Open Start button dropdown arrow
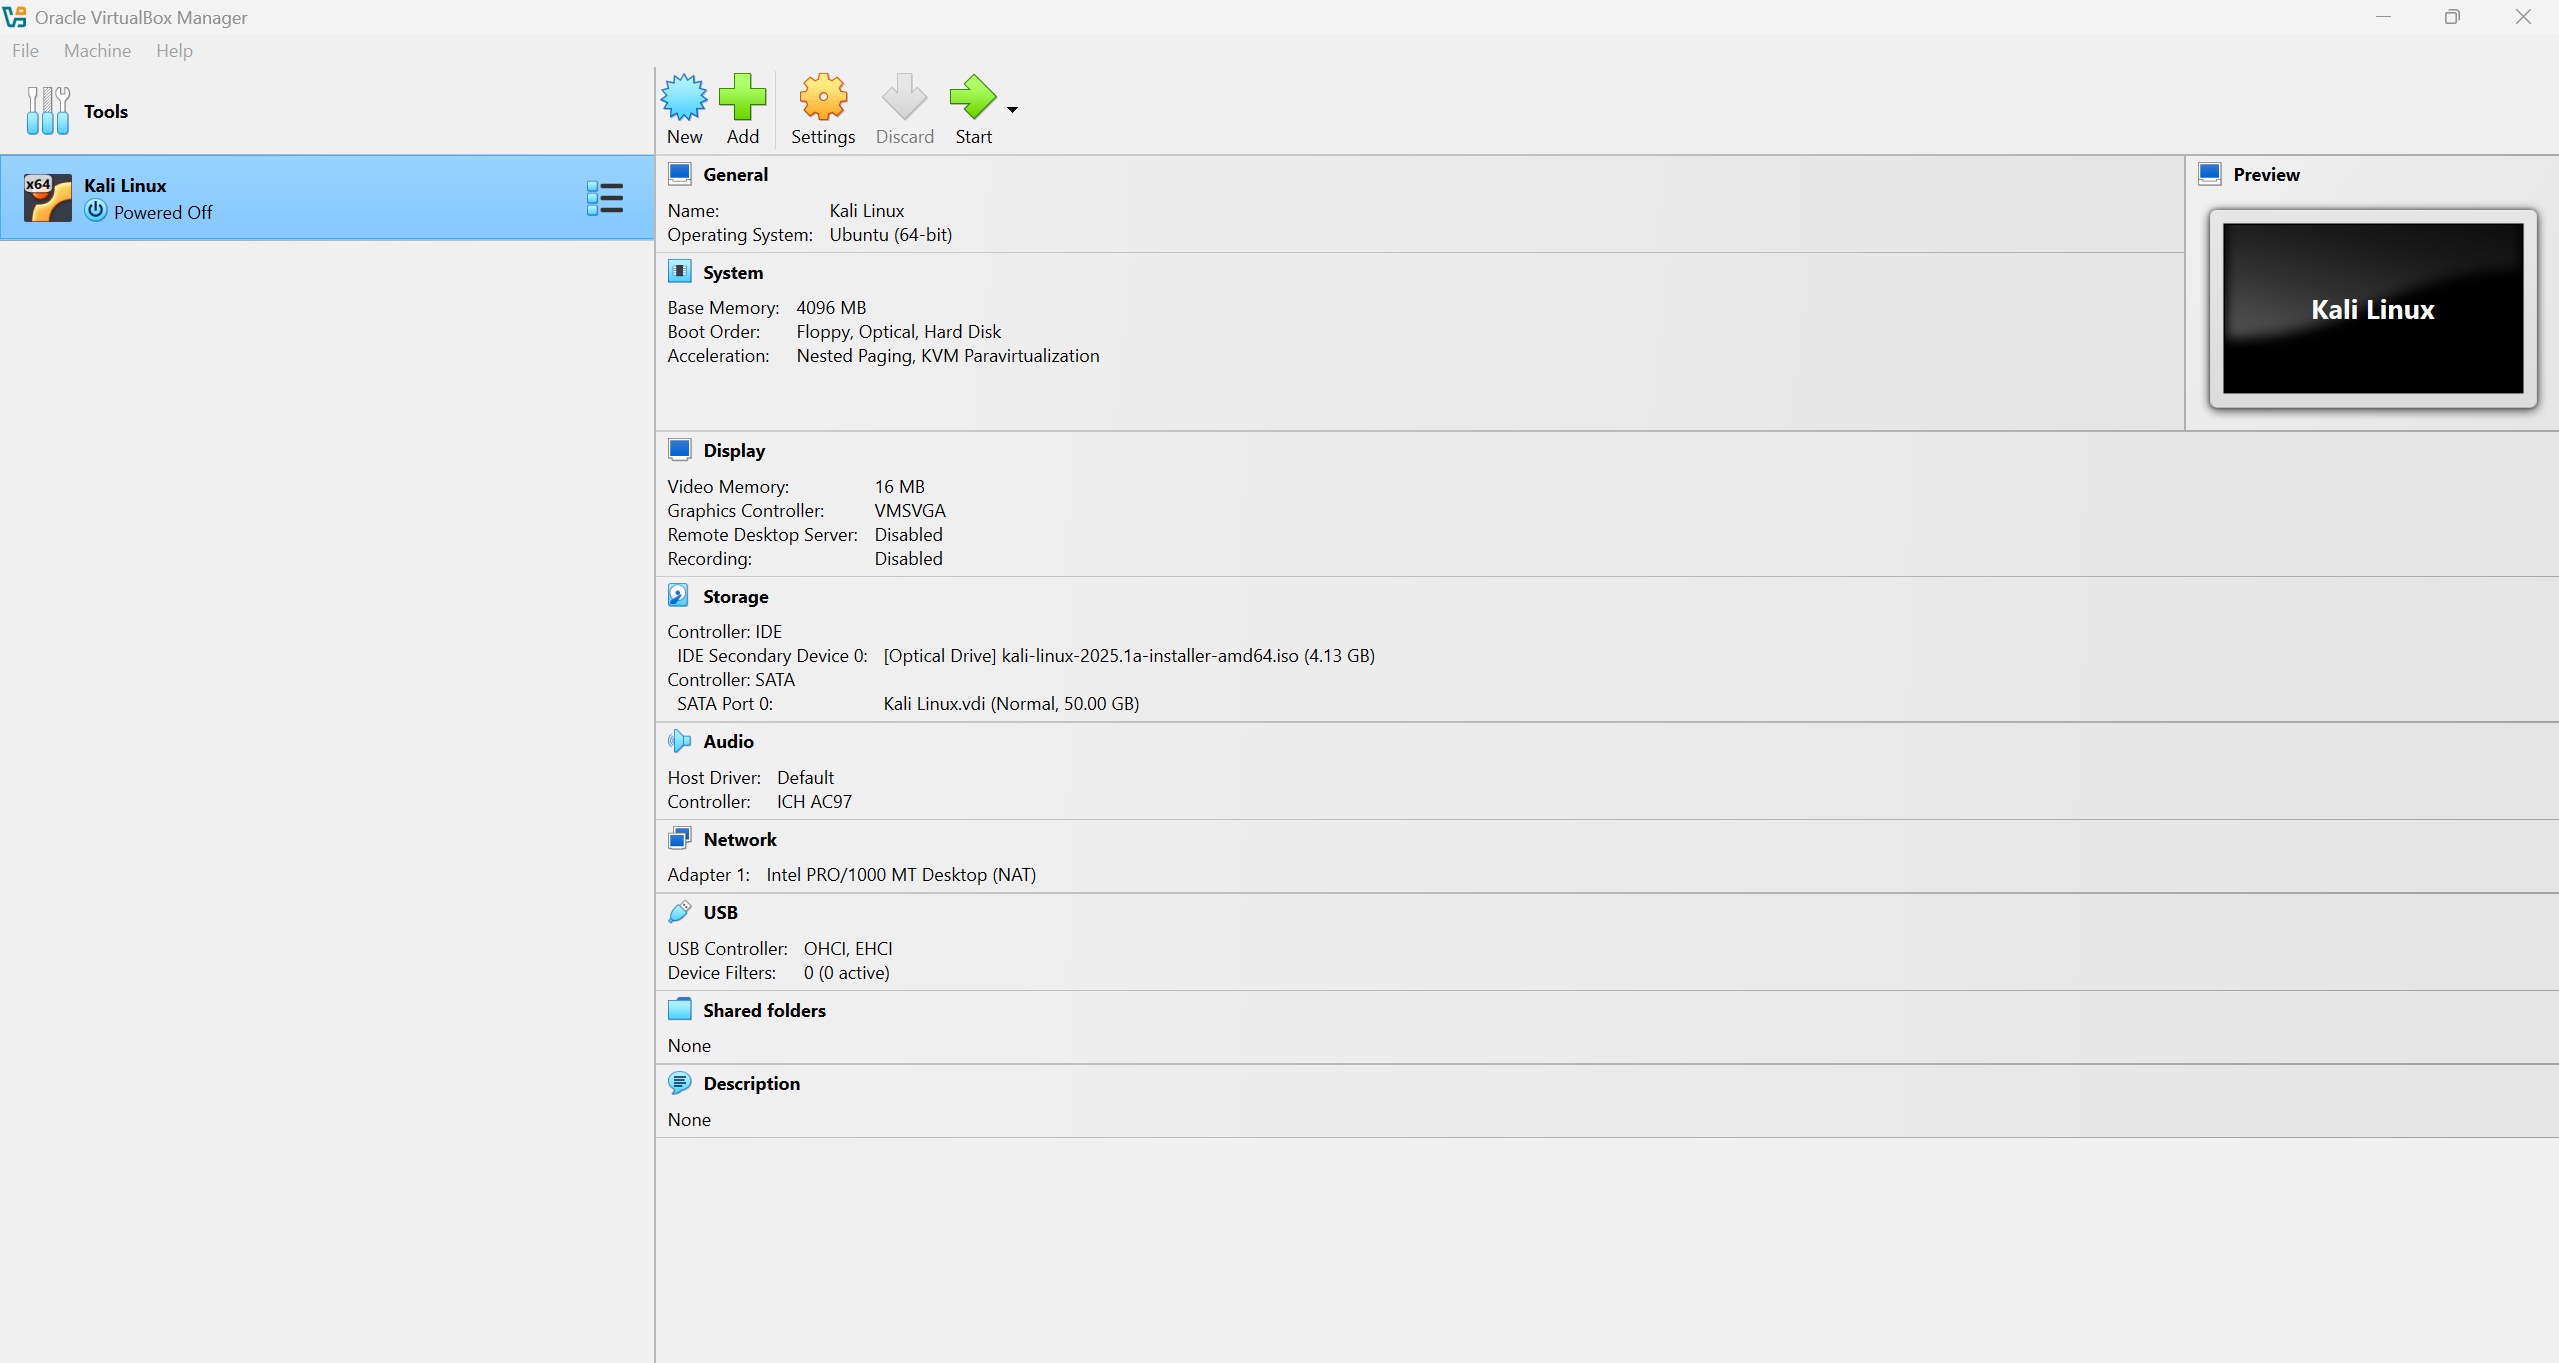The height and width of the screenshot is (1363, 2559). point(1012,110)
